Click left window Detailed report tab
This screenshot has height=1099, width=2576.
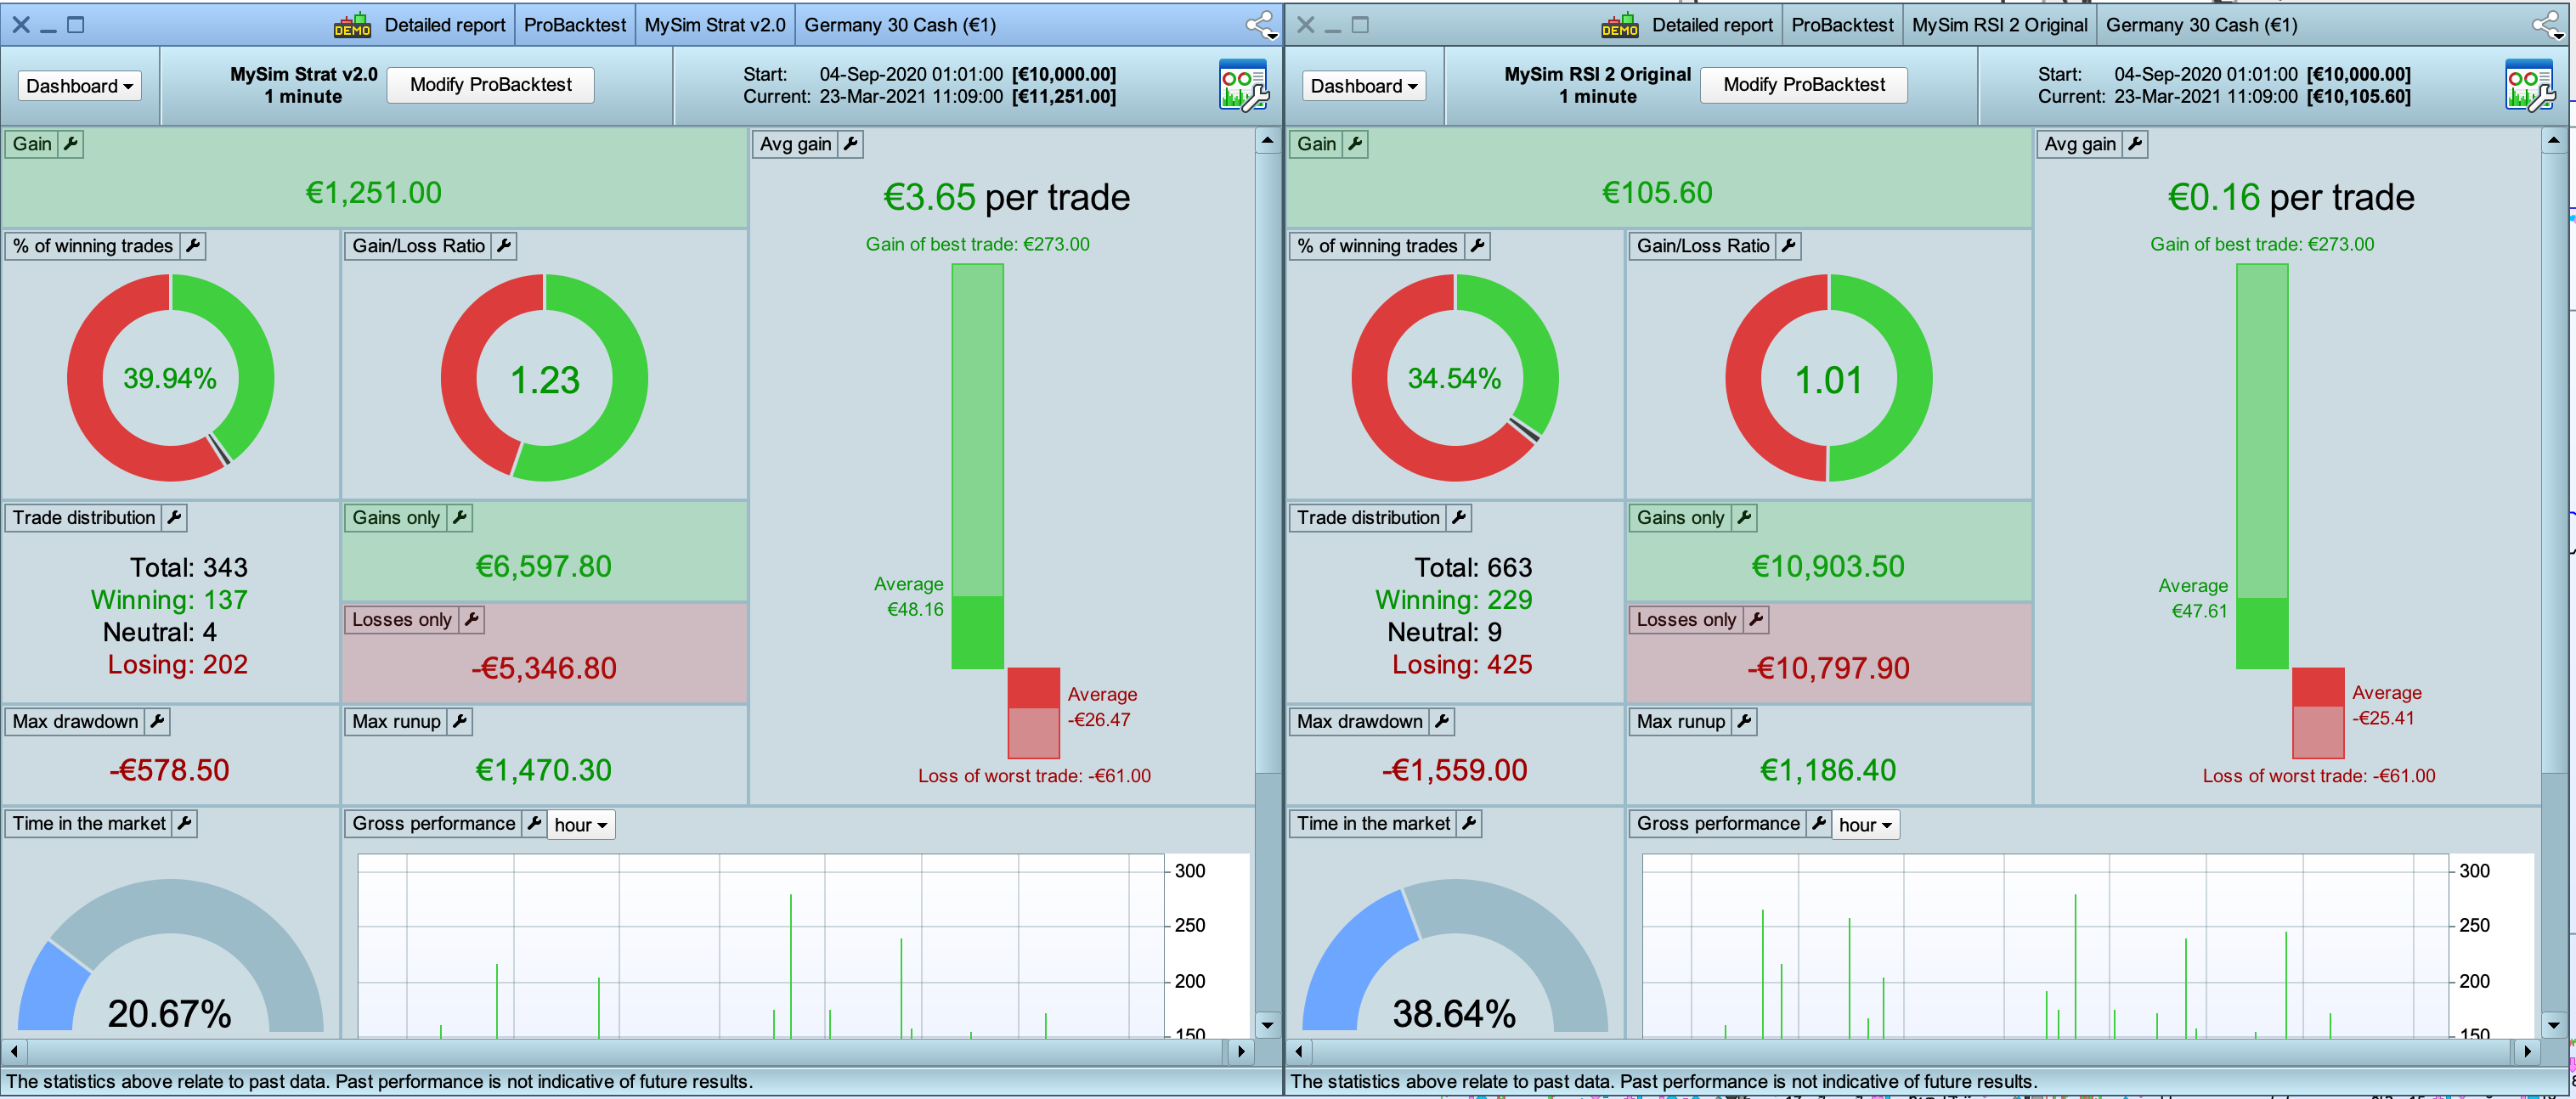(444, 25)
